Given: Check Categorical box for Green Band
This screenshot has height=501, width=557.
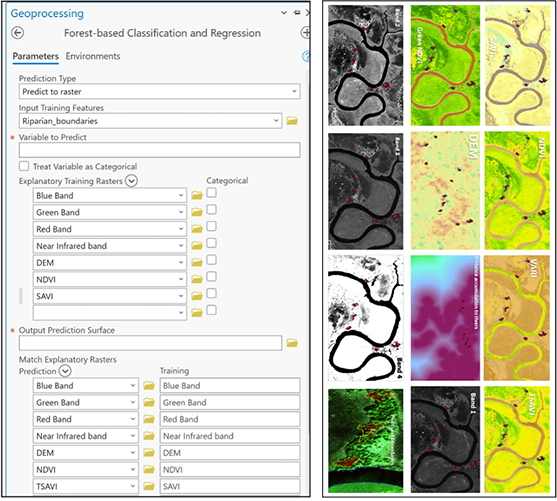Looking at the screenshot, I should pyautogui.click(x=211, y=209).
